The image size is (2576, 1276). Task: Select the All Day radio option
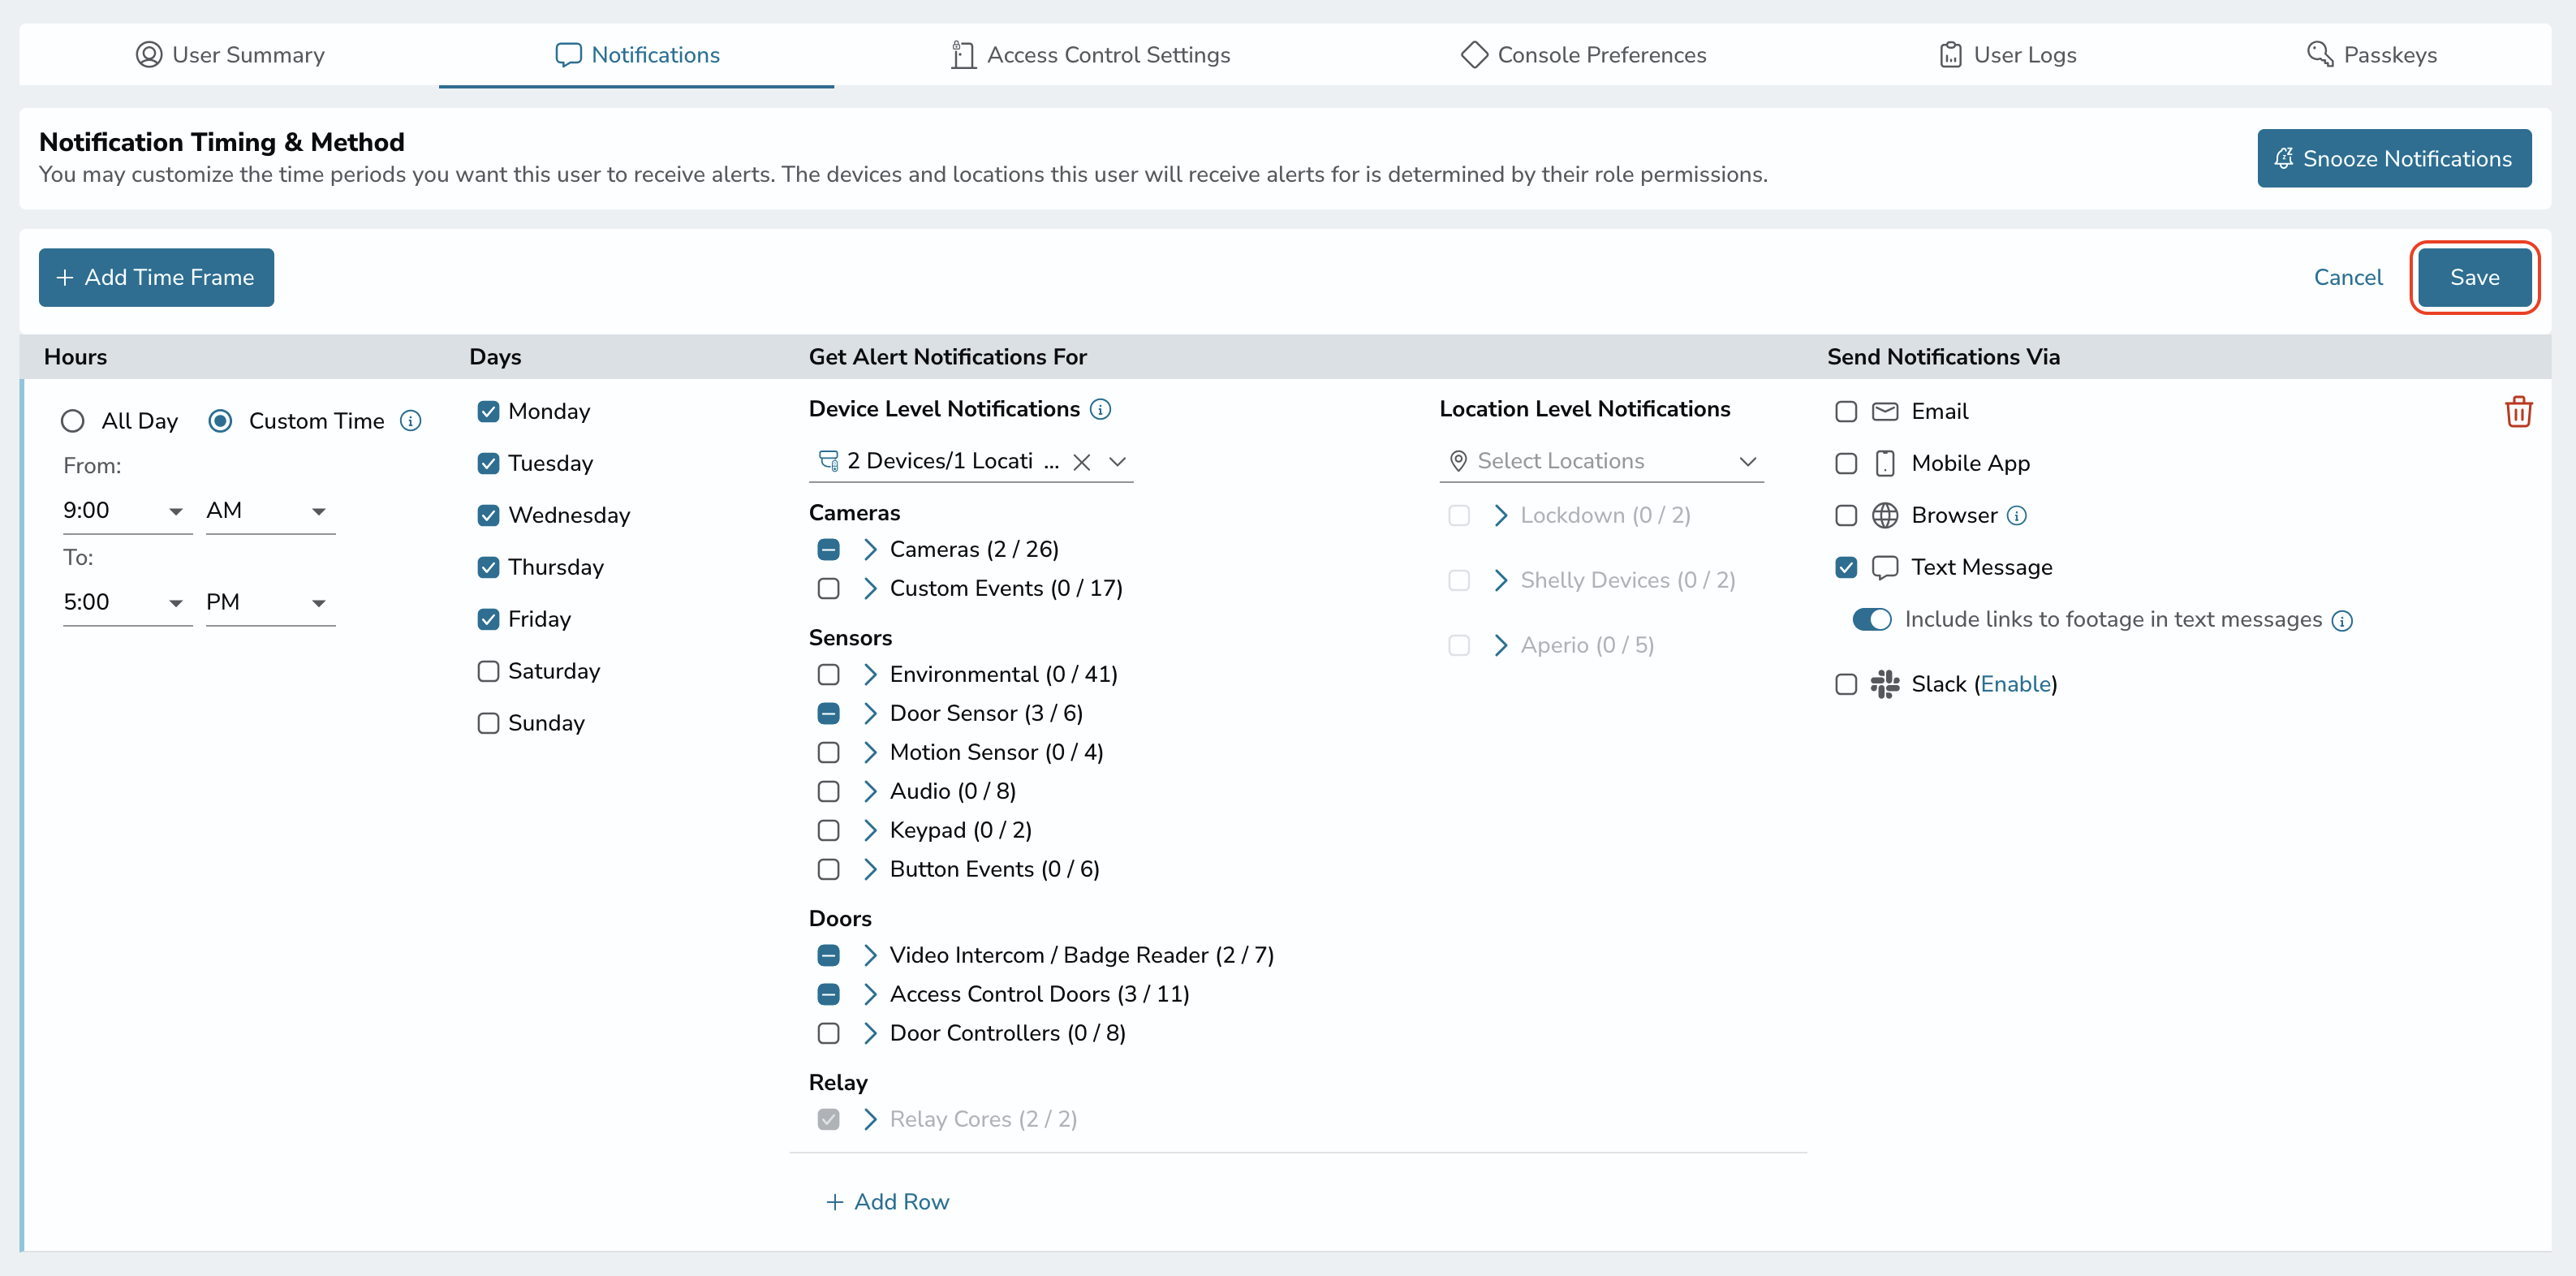72,421
